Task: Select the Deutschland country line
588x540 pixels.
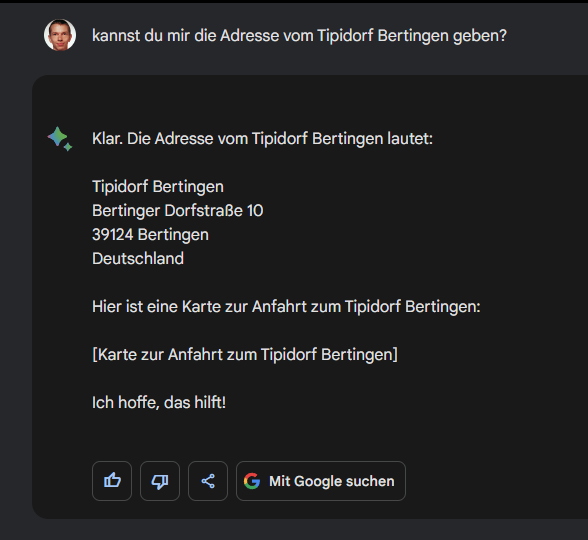Action: pos(138,259)
